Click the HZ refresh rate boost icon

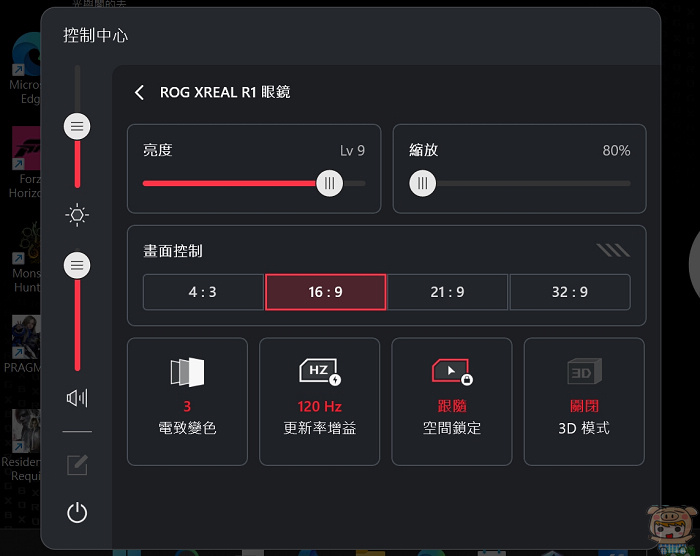pos(320,371)
